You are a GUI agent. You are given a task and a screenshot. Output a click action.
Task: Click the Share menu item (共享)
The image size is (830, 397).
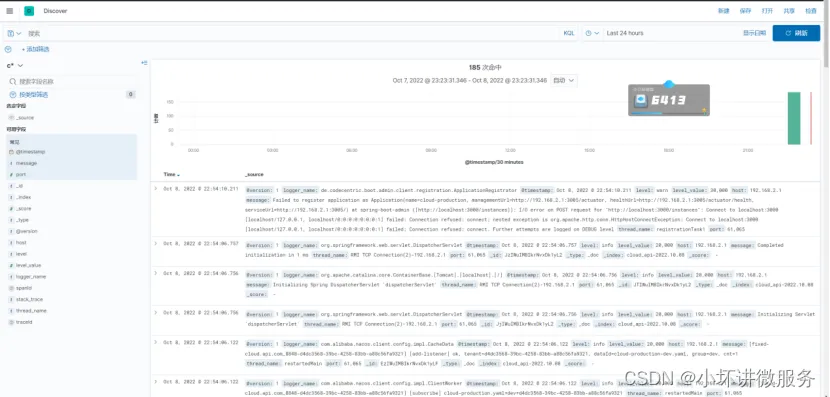pos(789,11)
